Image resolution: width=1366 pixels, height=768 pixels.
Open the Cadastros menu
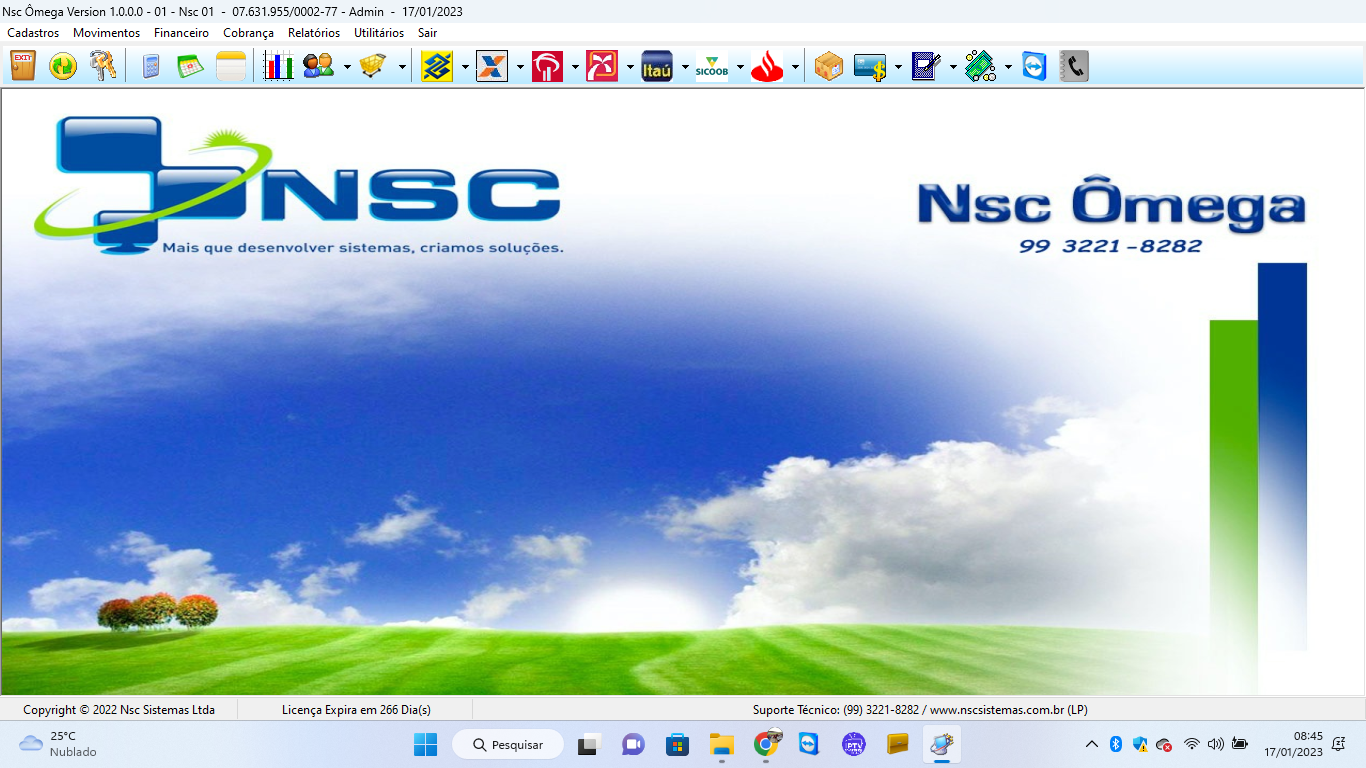pos(32,32)
